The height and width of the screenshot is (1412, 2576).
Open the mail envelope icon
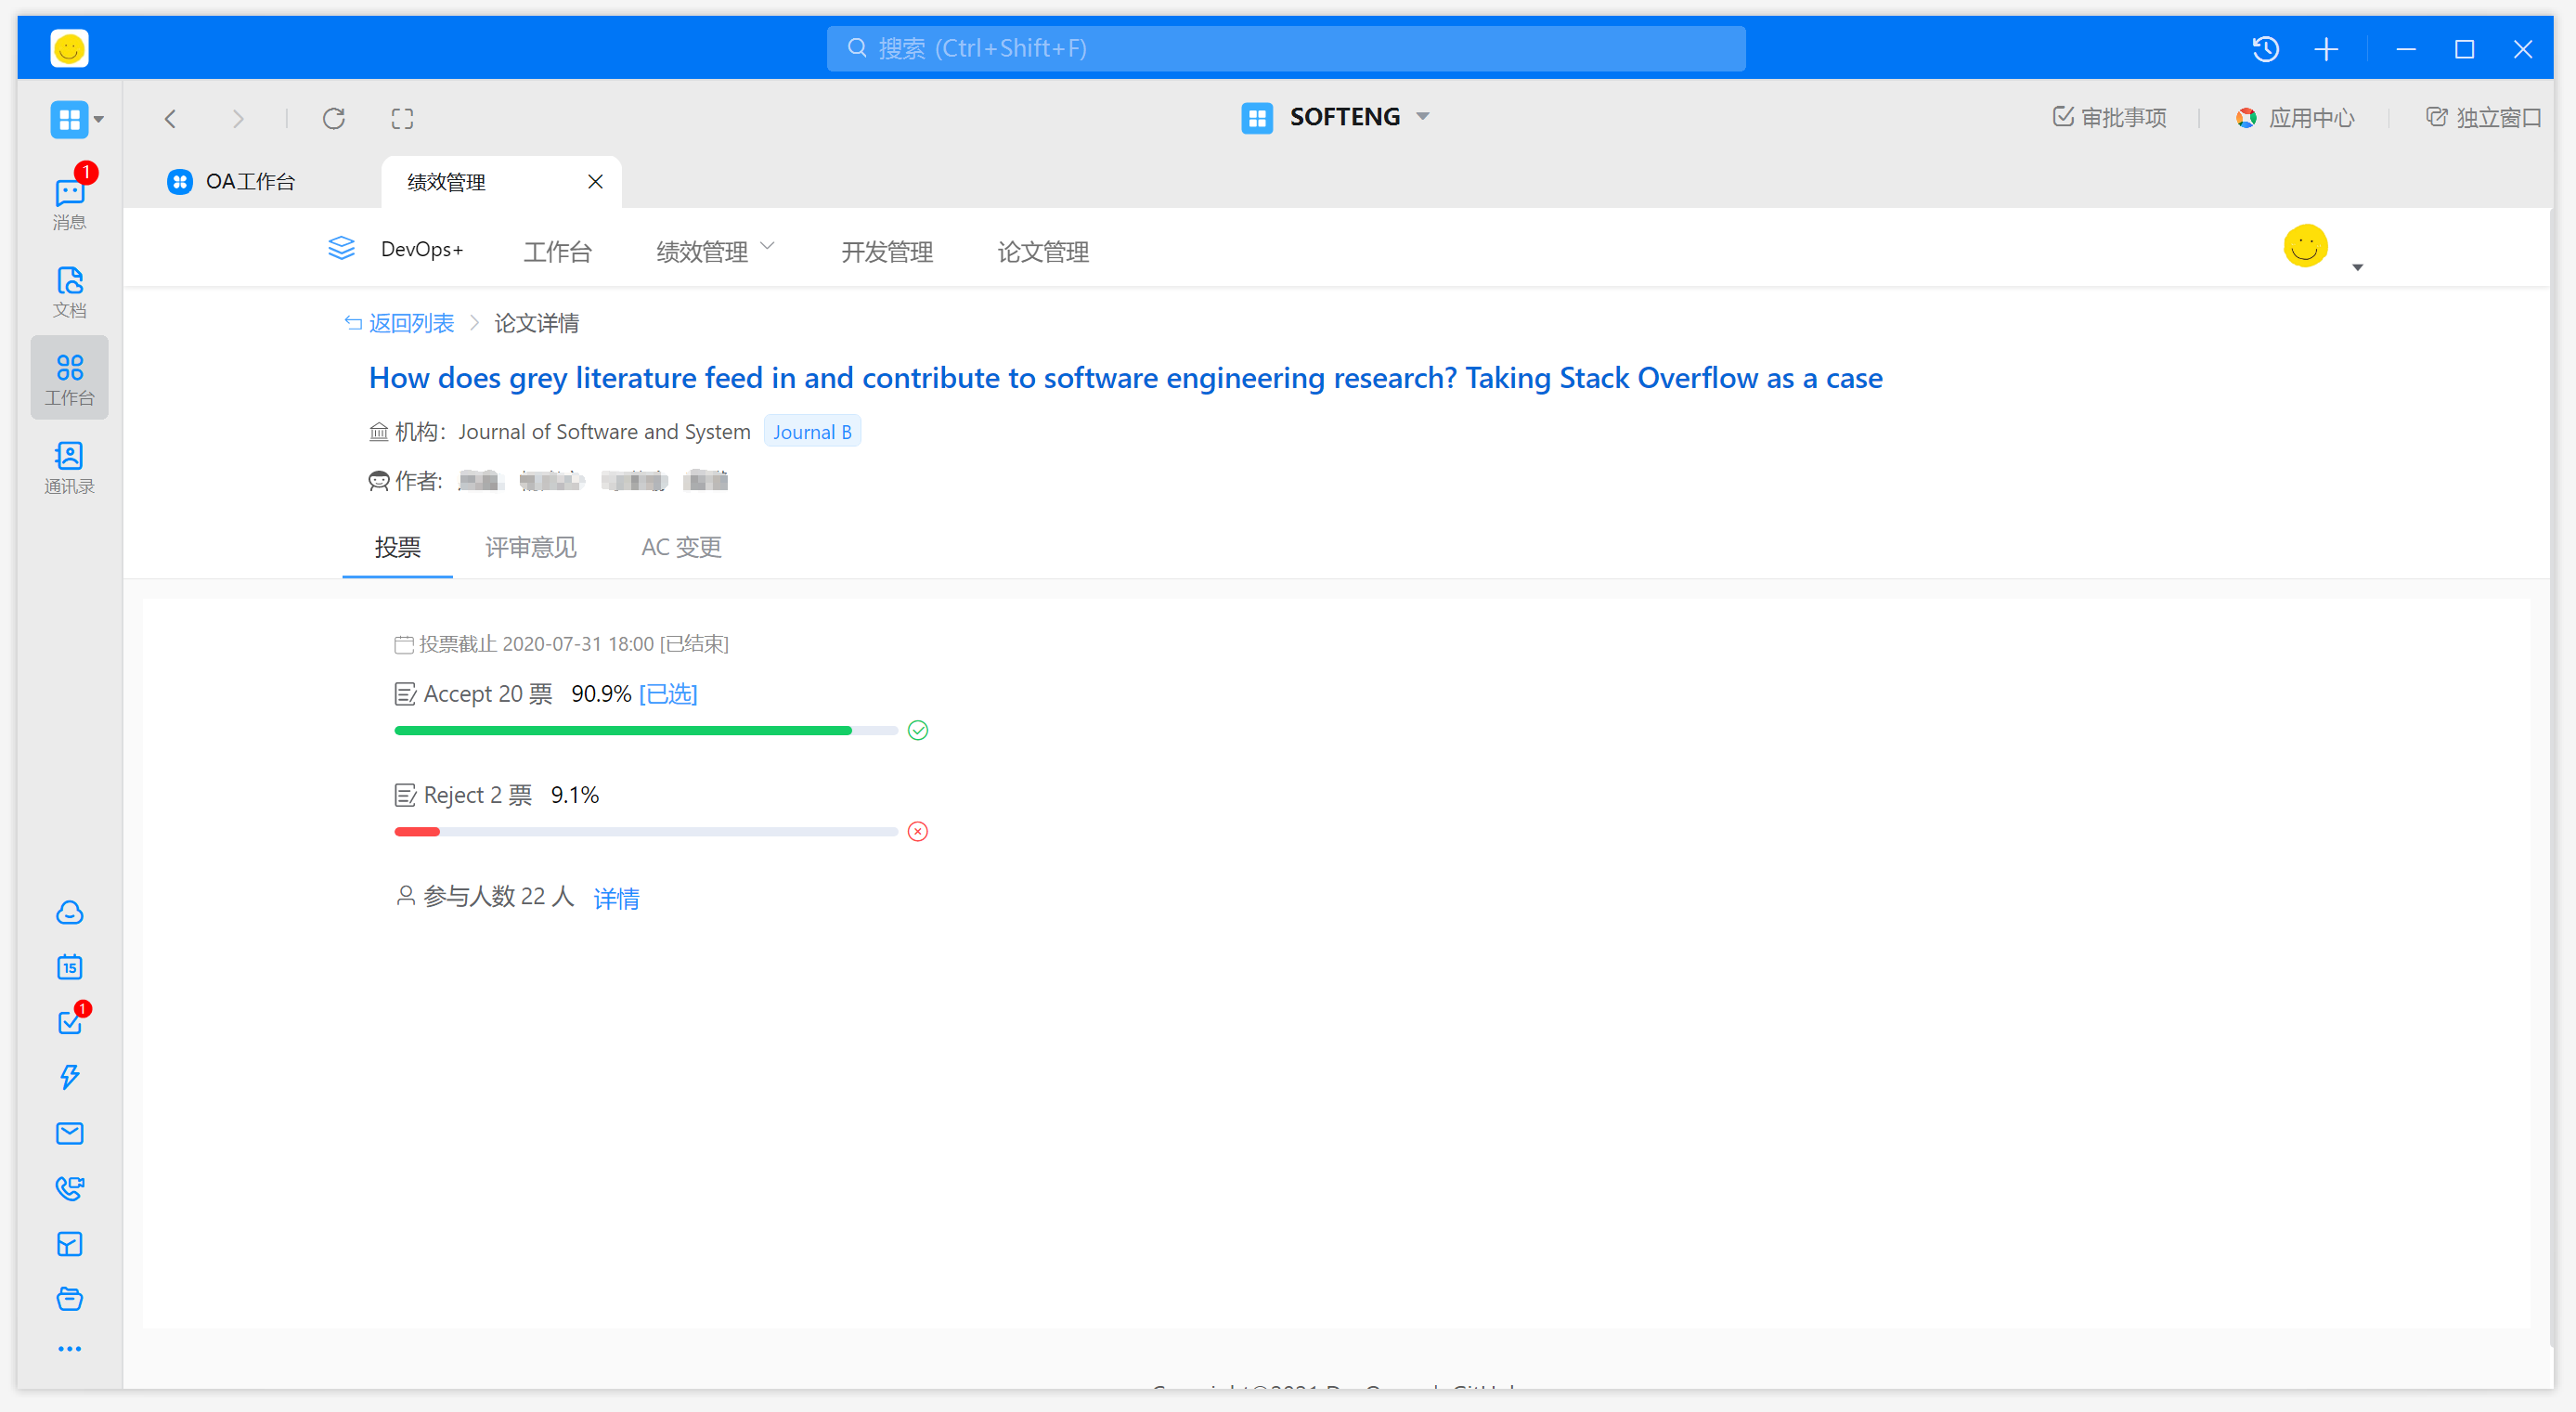[x=69, y=1133]
